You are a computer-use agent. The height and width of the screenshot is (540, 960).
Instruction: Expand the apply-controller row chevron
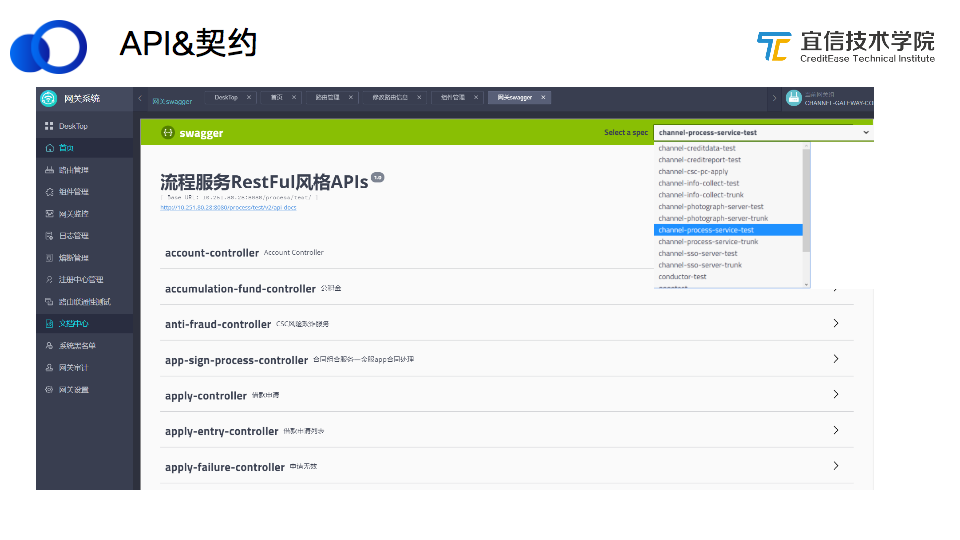(x=836, y=394)
